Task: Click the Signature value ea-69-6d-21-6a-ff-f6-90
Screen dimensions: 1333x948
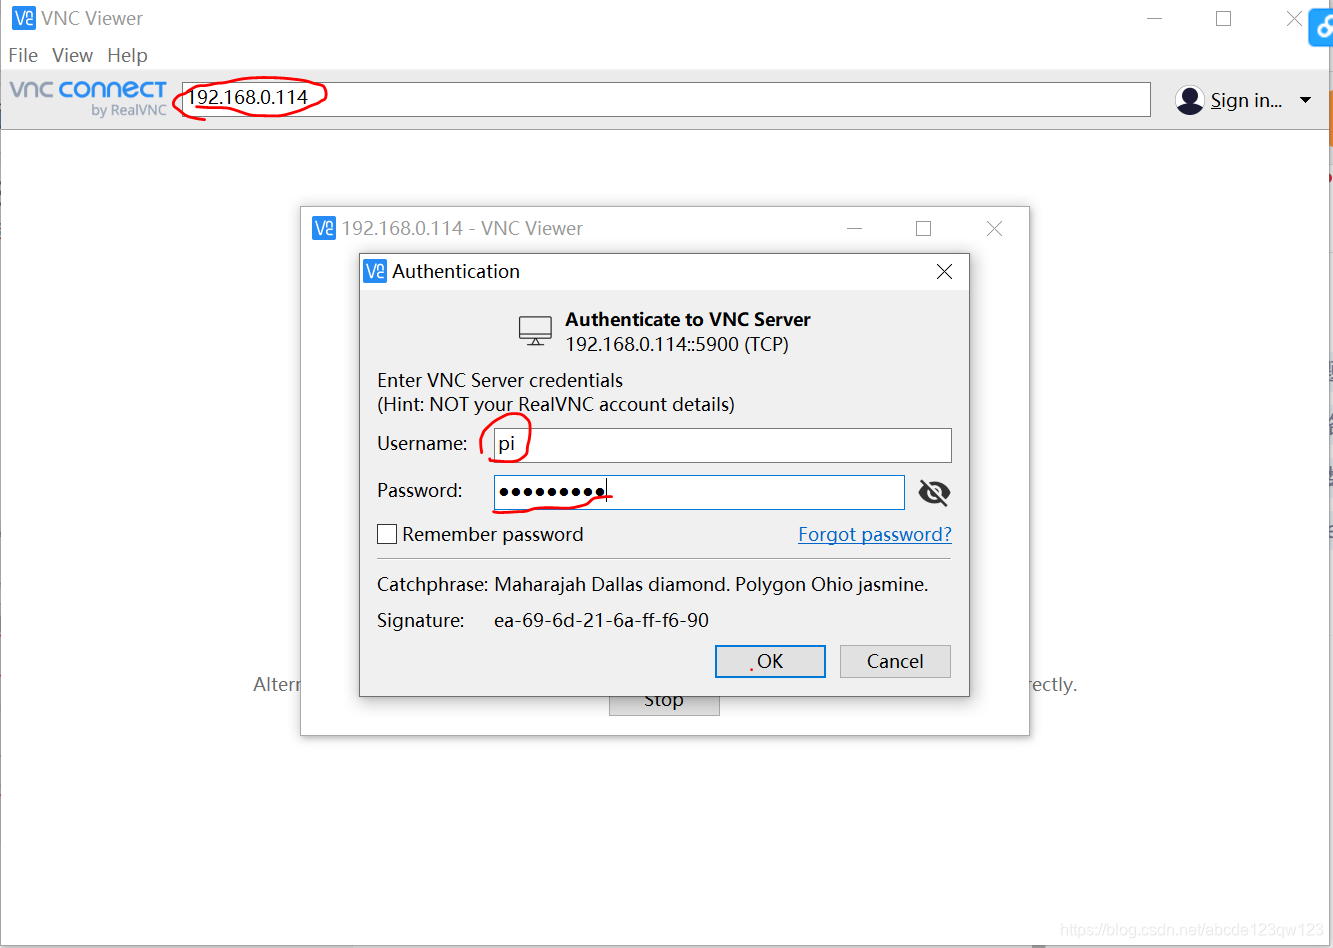Action: (x=601, y=620)
